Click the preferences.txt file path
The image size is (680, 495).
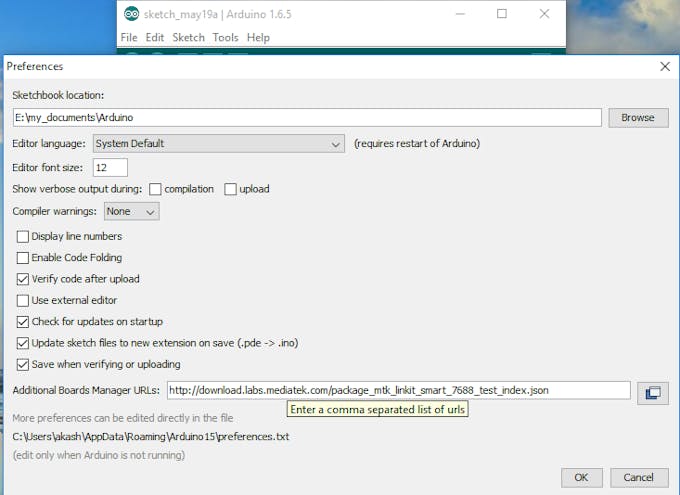(150, 436)
